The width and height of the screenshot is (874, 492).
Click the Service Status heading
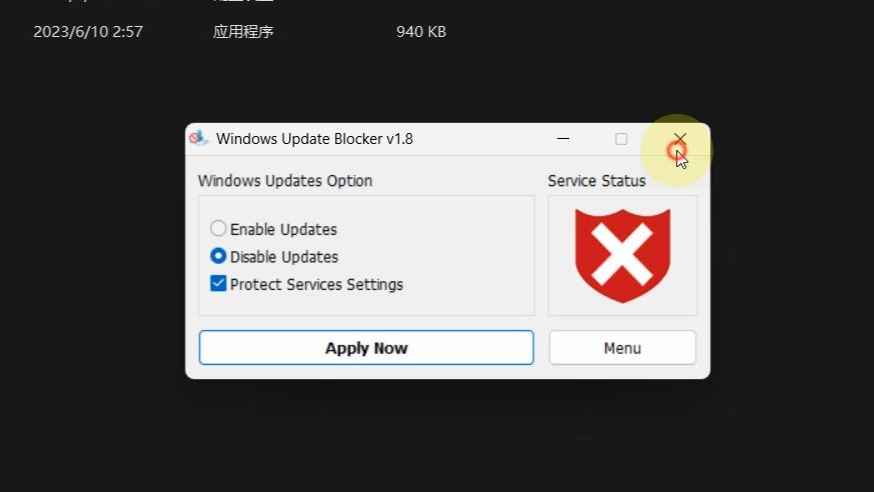pos(596,181)
